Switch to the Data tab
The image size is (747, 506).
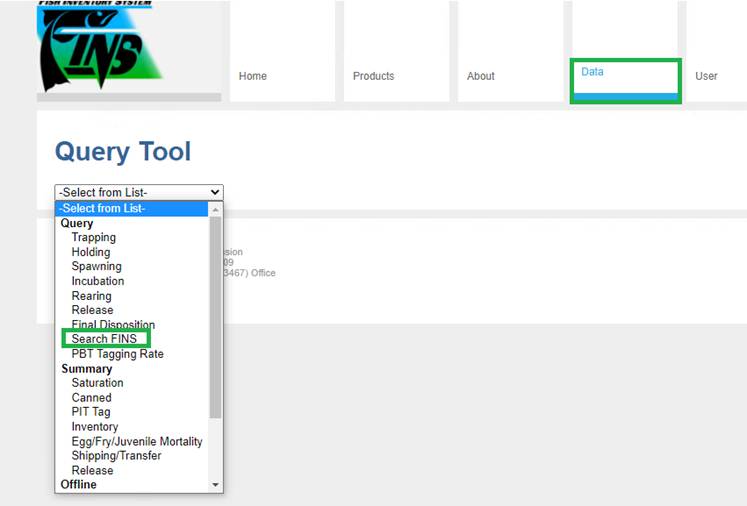pyautogui.click(x=593, y=72)
